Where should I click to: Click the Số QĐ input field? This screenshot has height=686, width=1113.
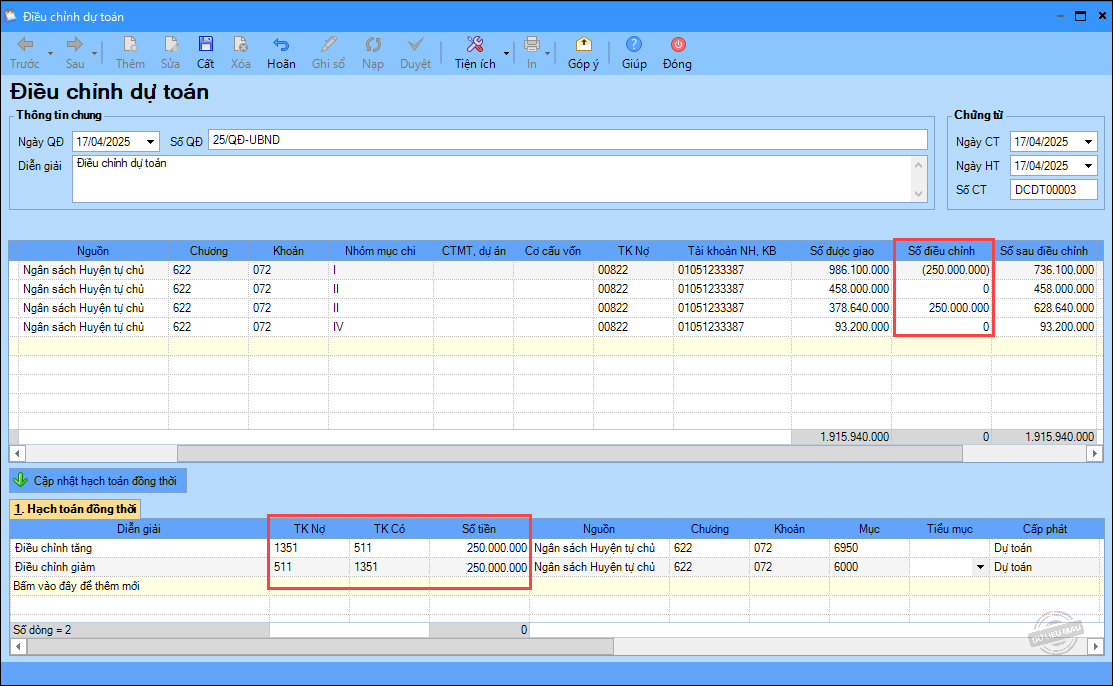[567, 140]
